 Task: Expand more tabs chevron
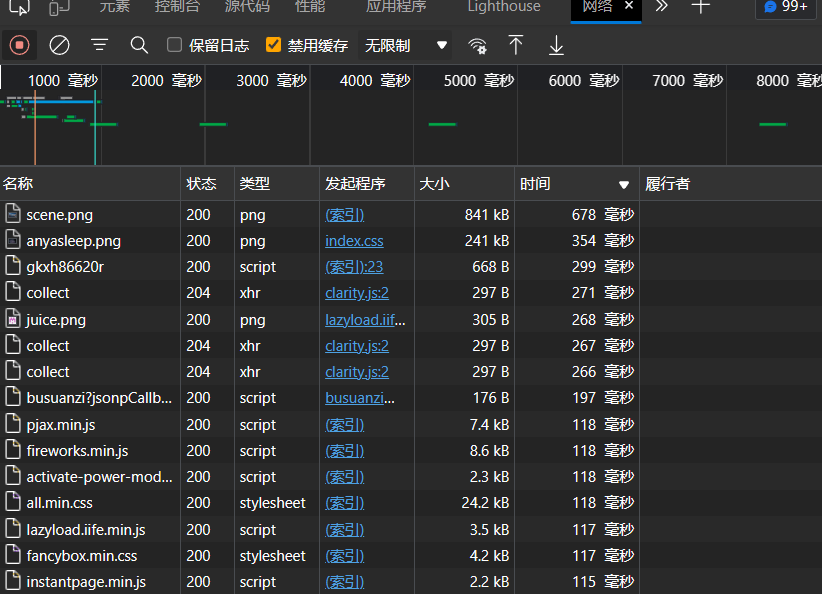coord(661,6)
